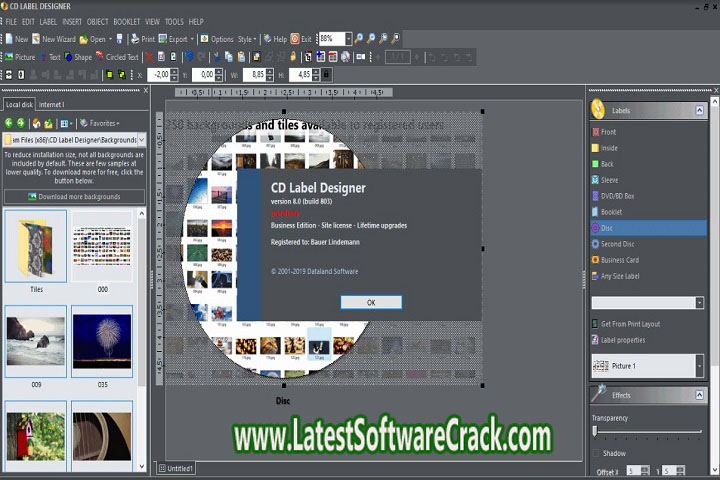Expand the Open button dropdown arrow

(110, 39)
